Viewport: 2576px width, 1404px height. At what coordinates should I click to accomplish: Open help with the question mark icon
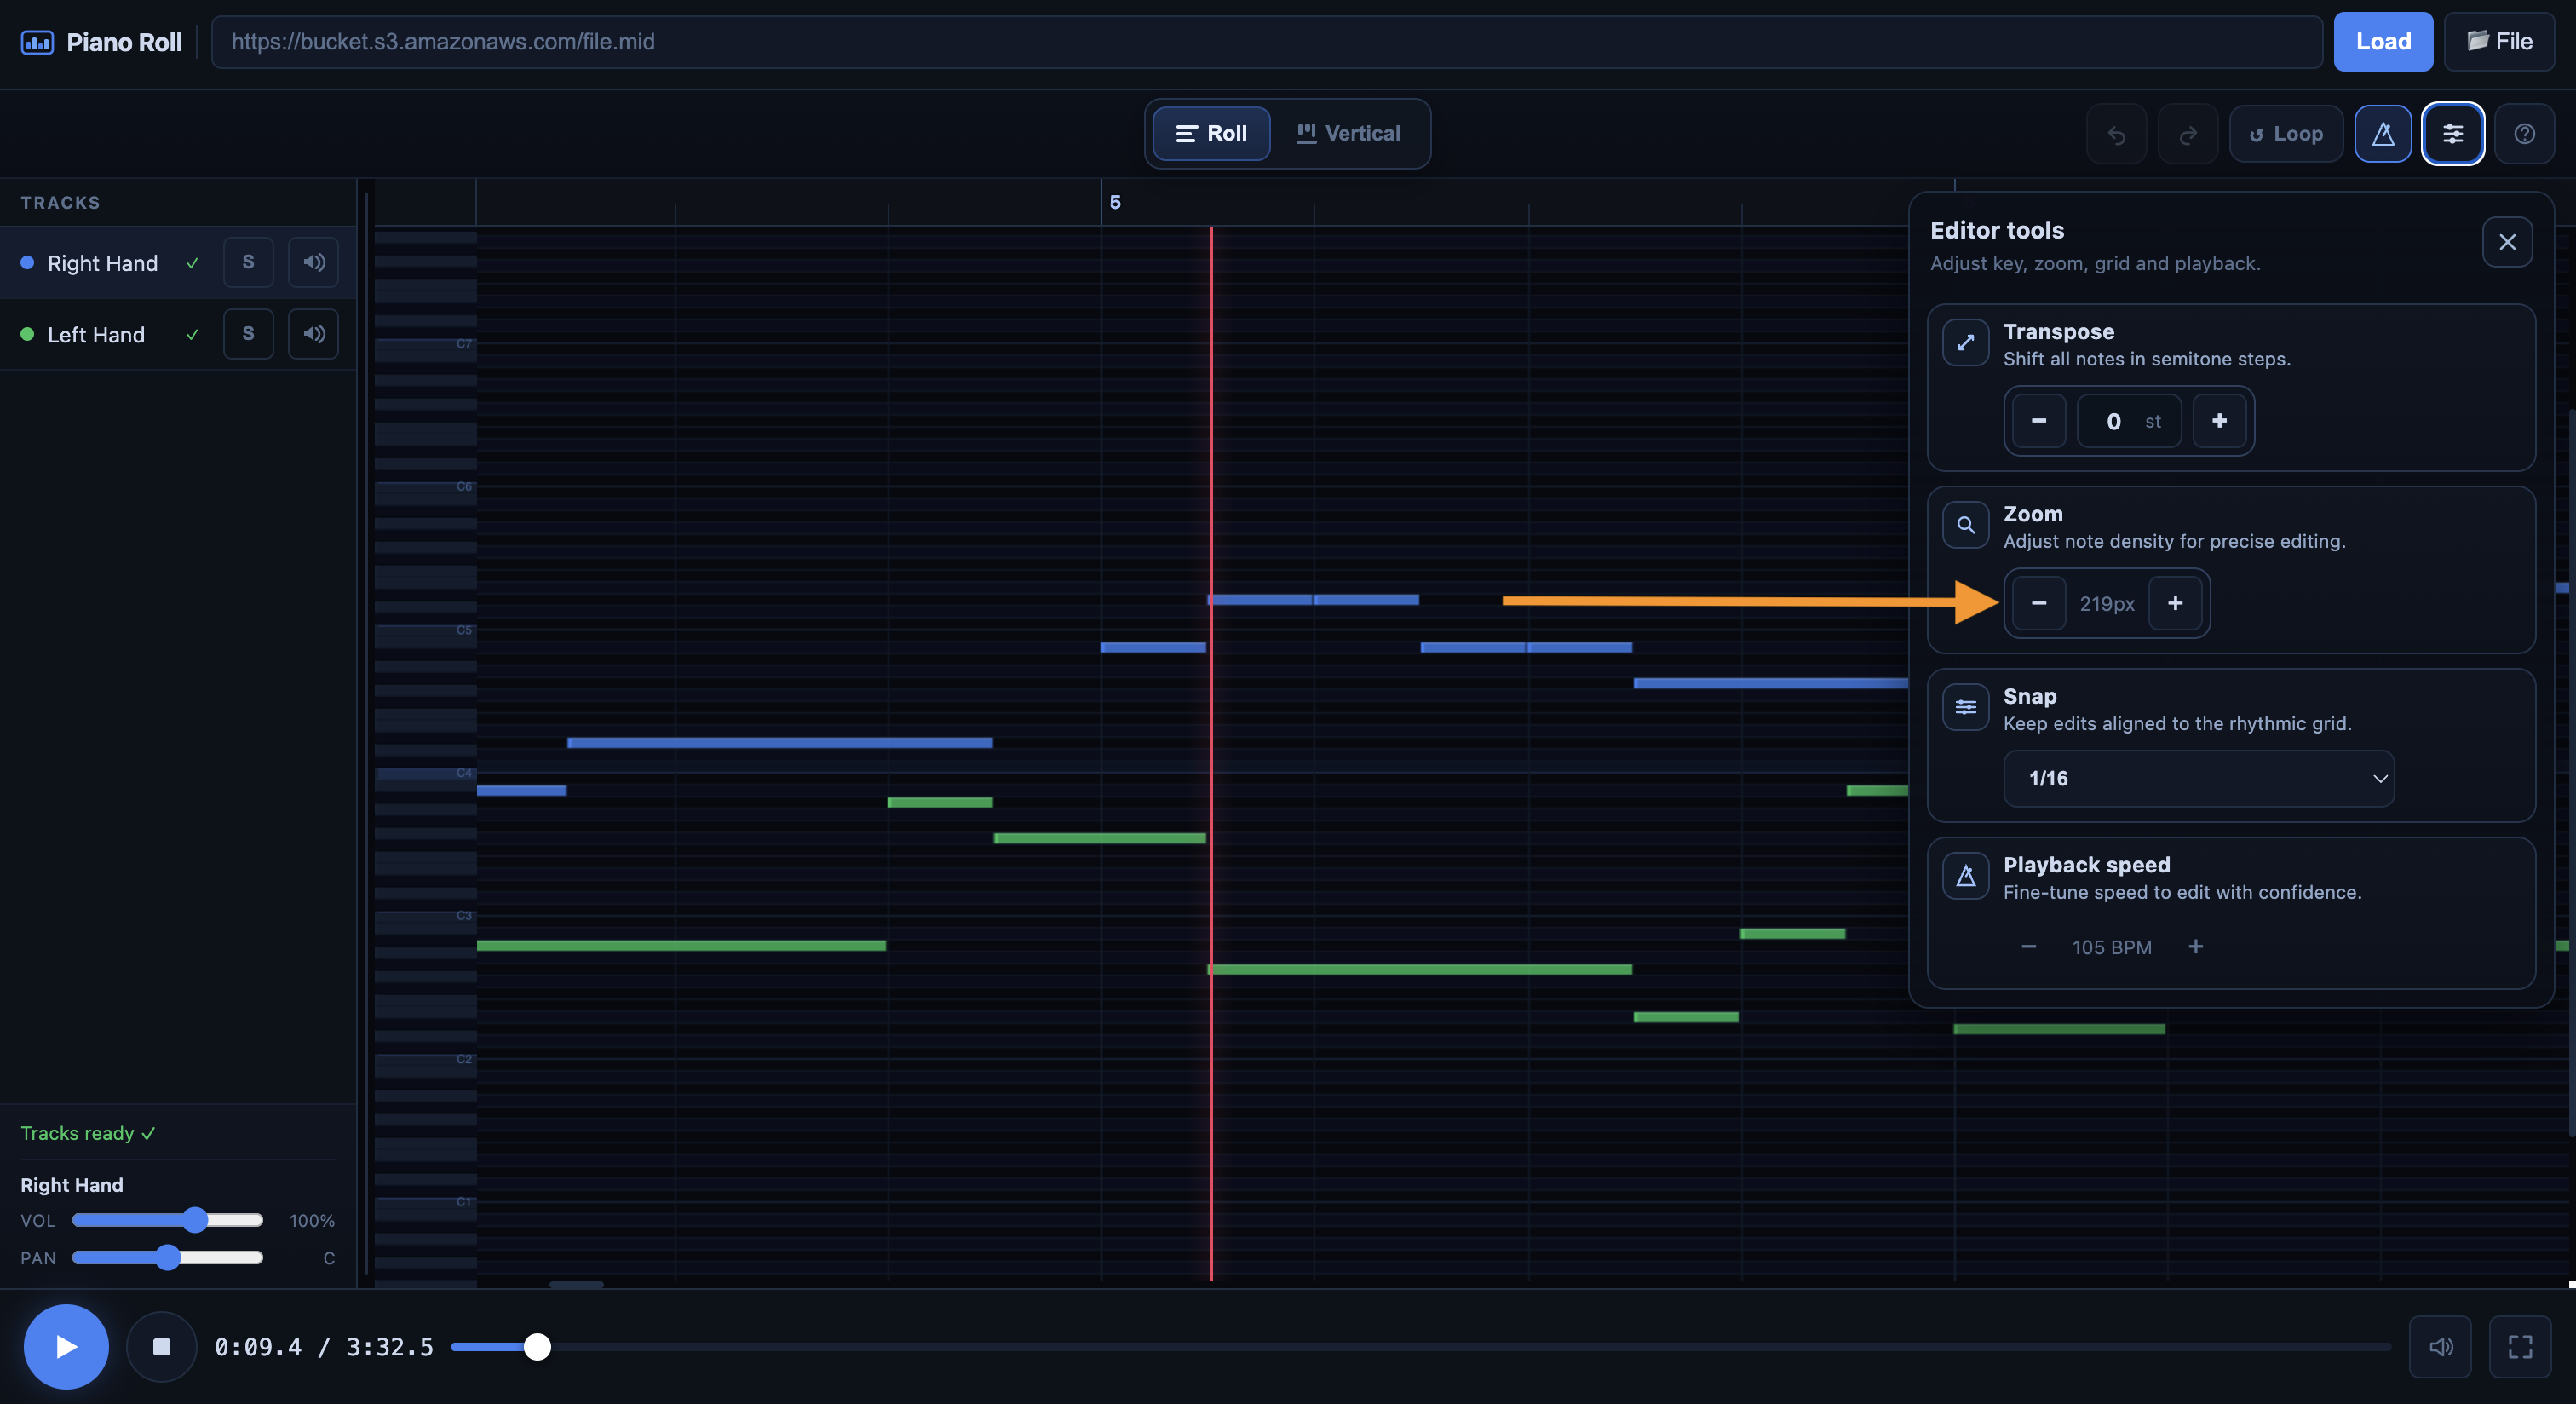click(x=2523, y=133)
